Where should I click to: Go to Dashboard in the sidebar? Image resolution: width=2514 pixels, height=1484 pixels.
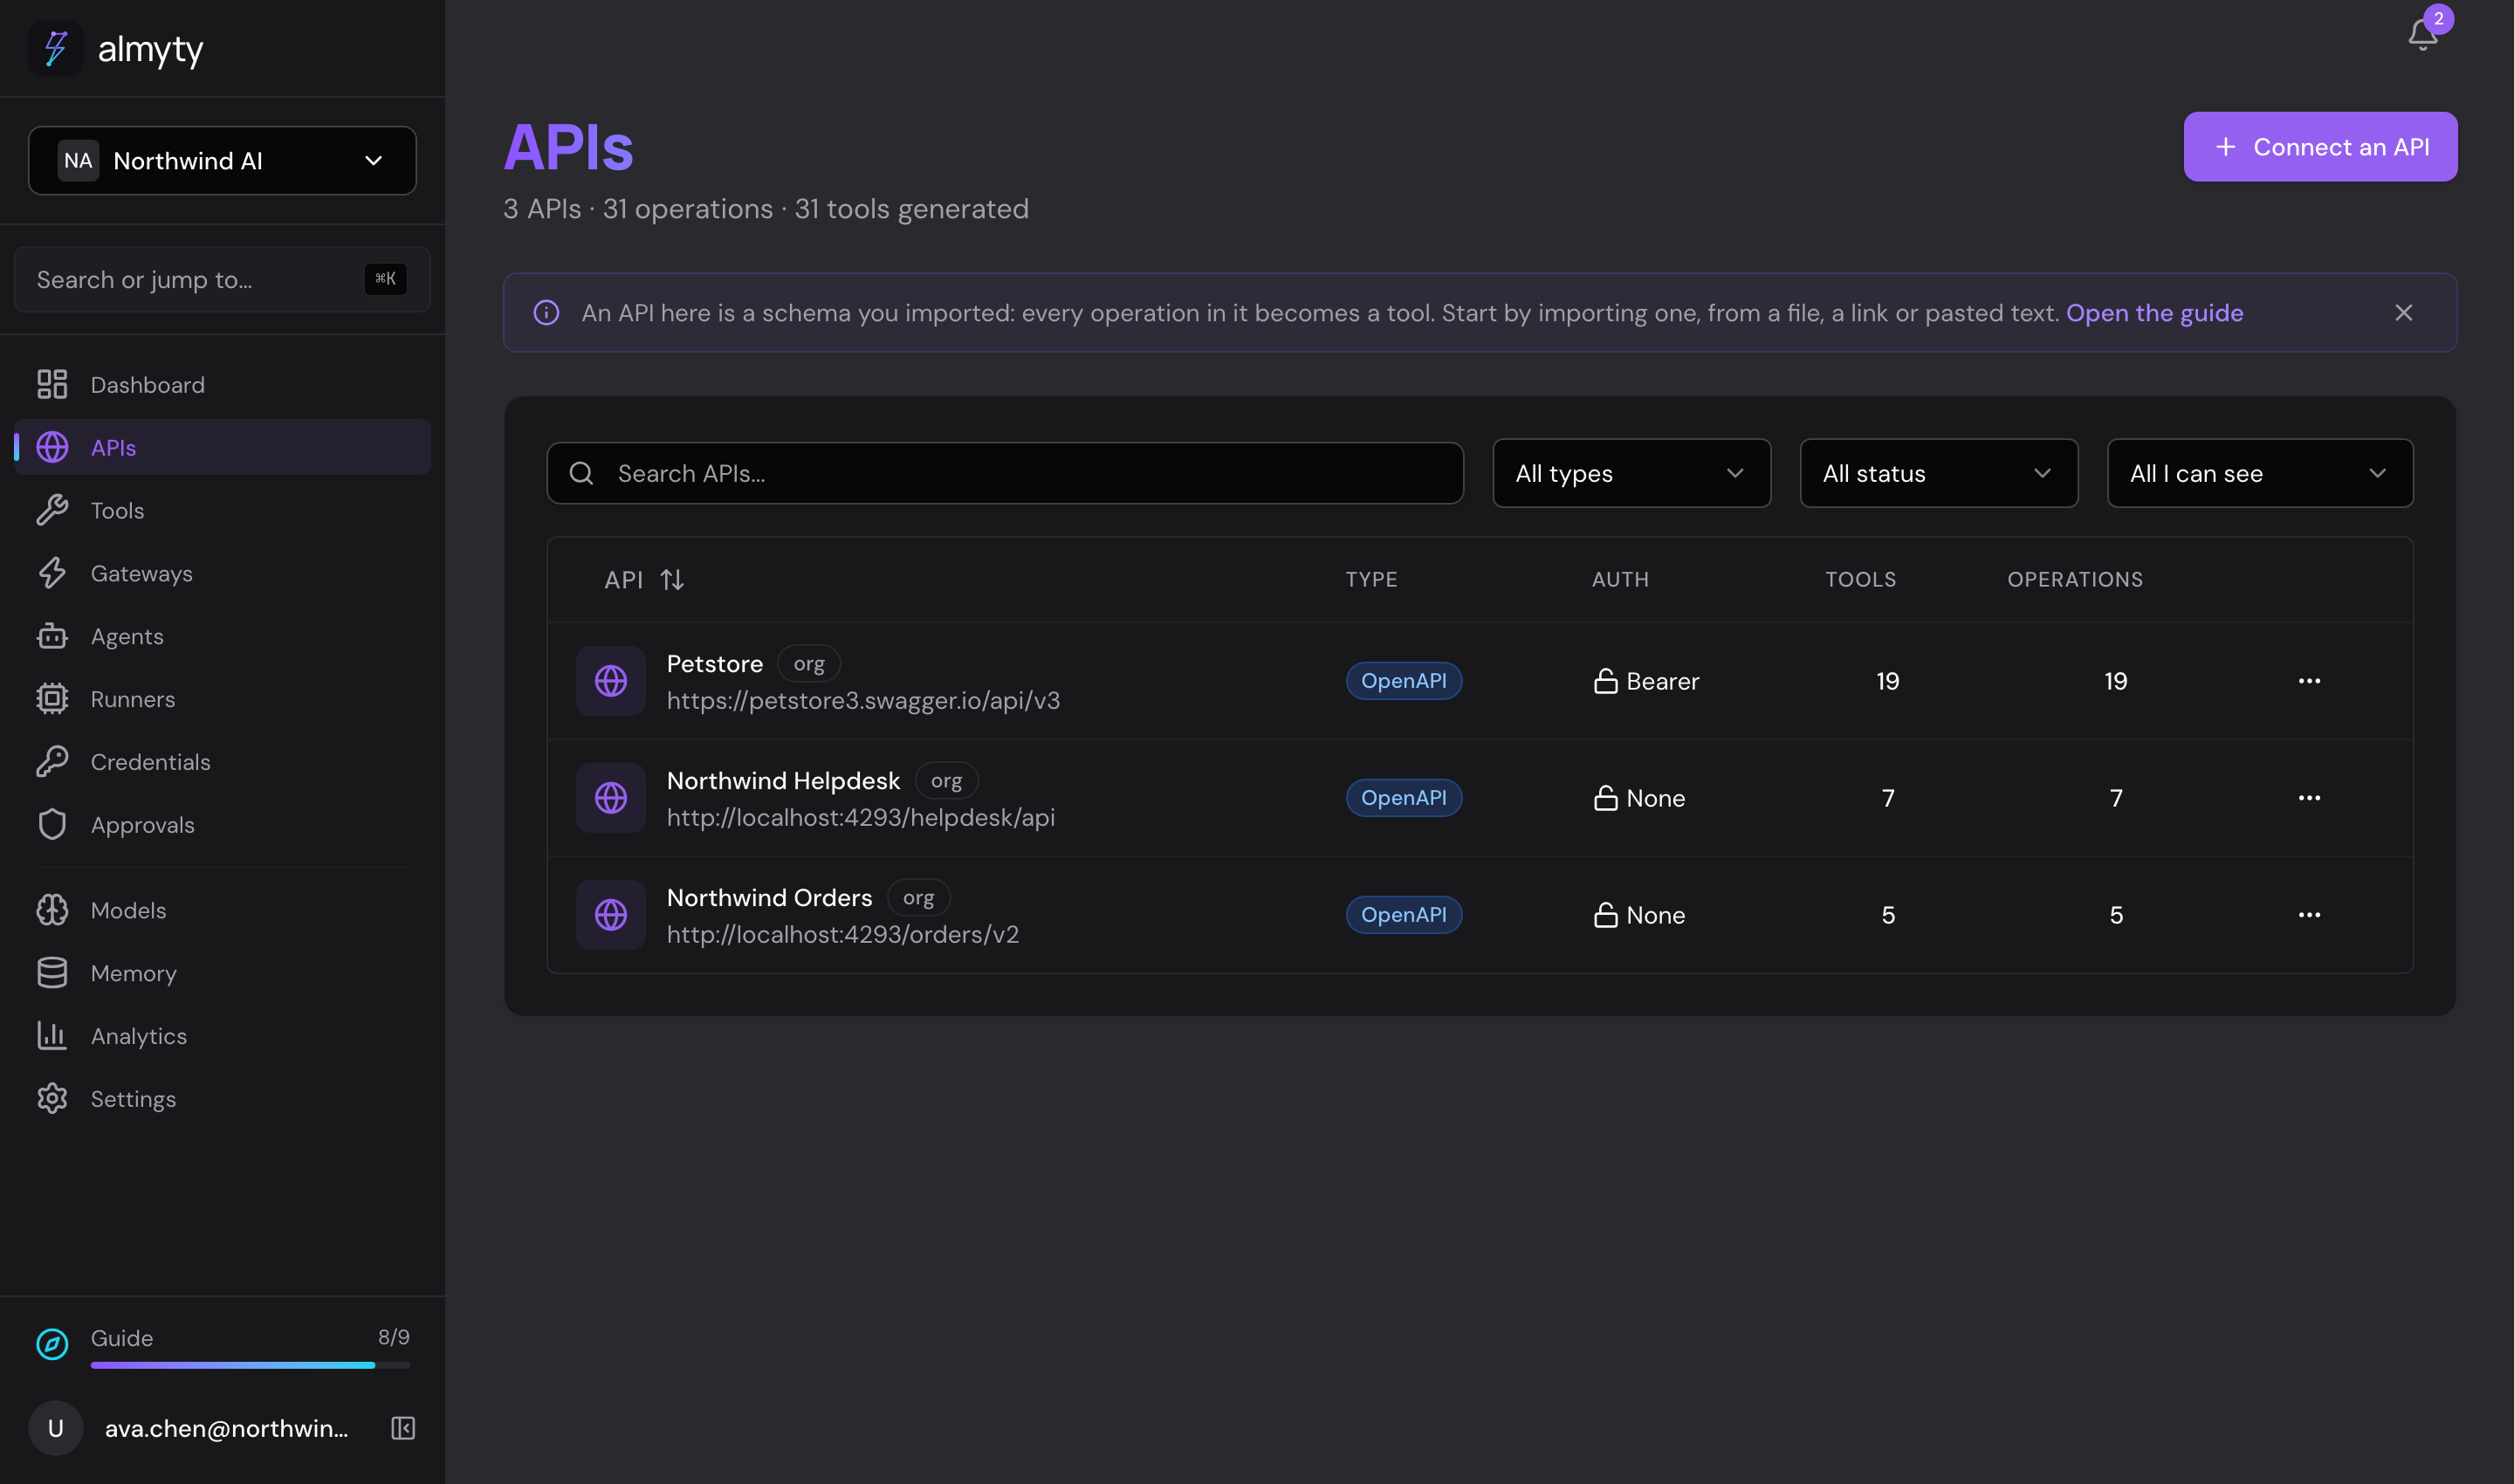222,385
